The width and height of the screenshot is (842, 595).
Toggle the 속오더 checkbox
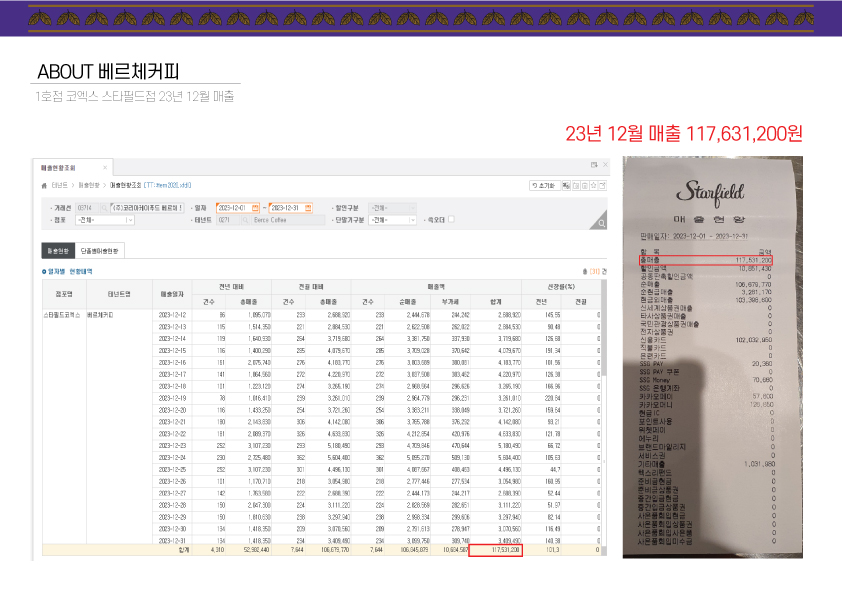pyautogui.click(x=452, y=220)
